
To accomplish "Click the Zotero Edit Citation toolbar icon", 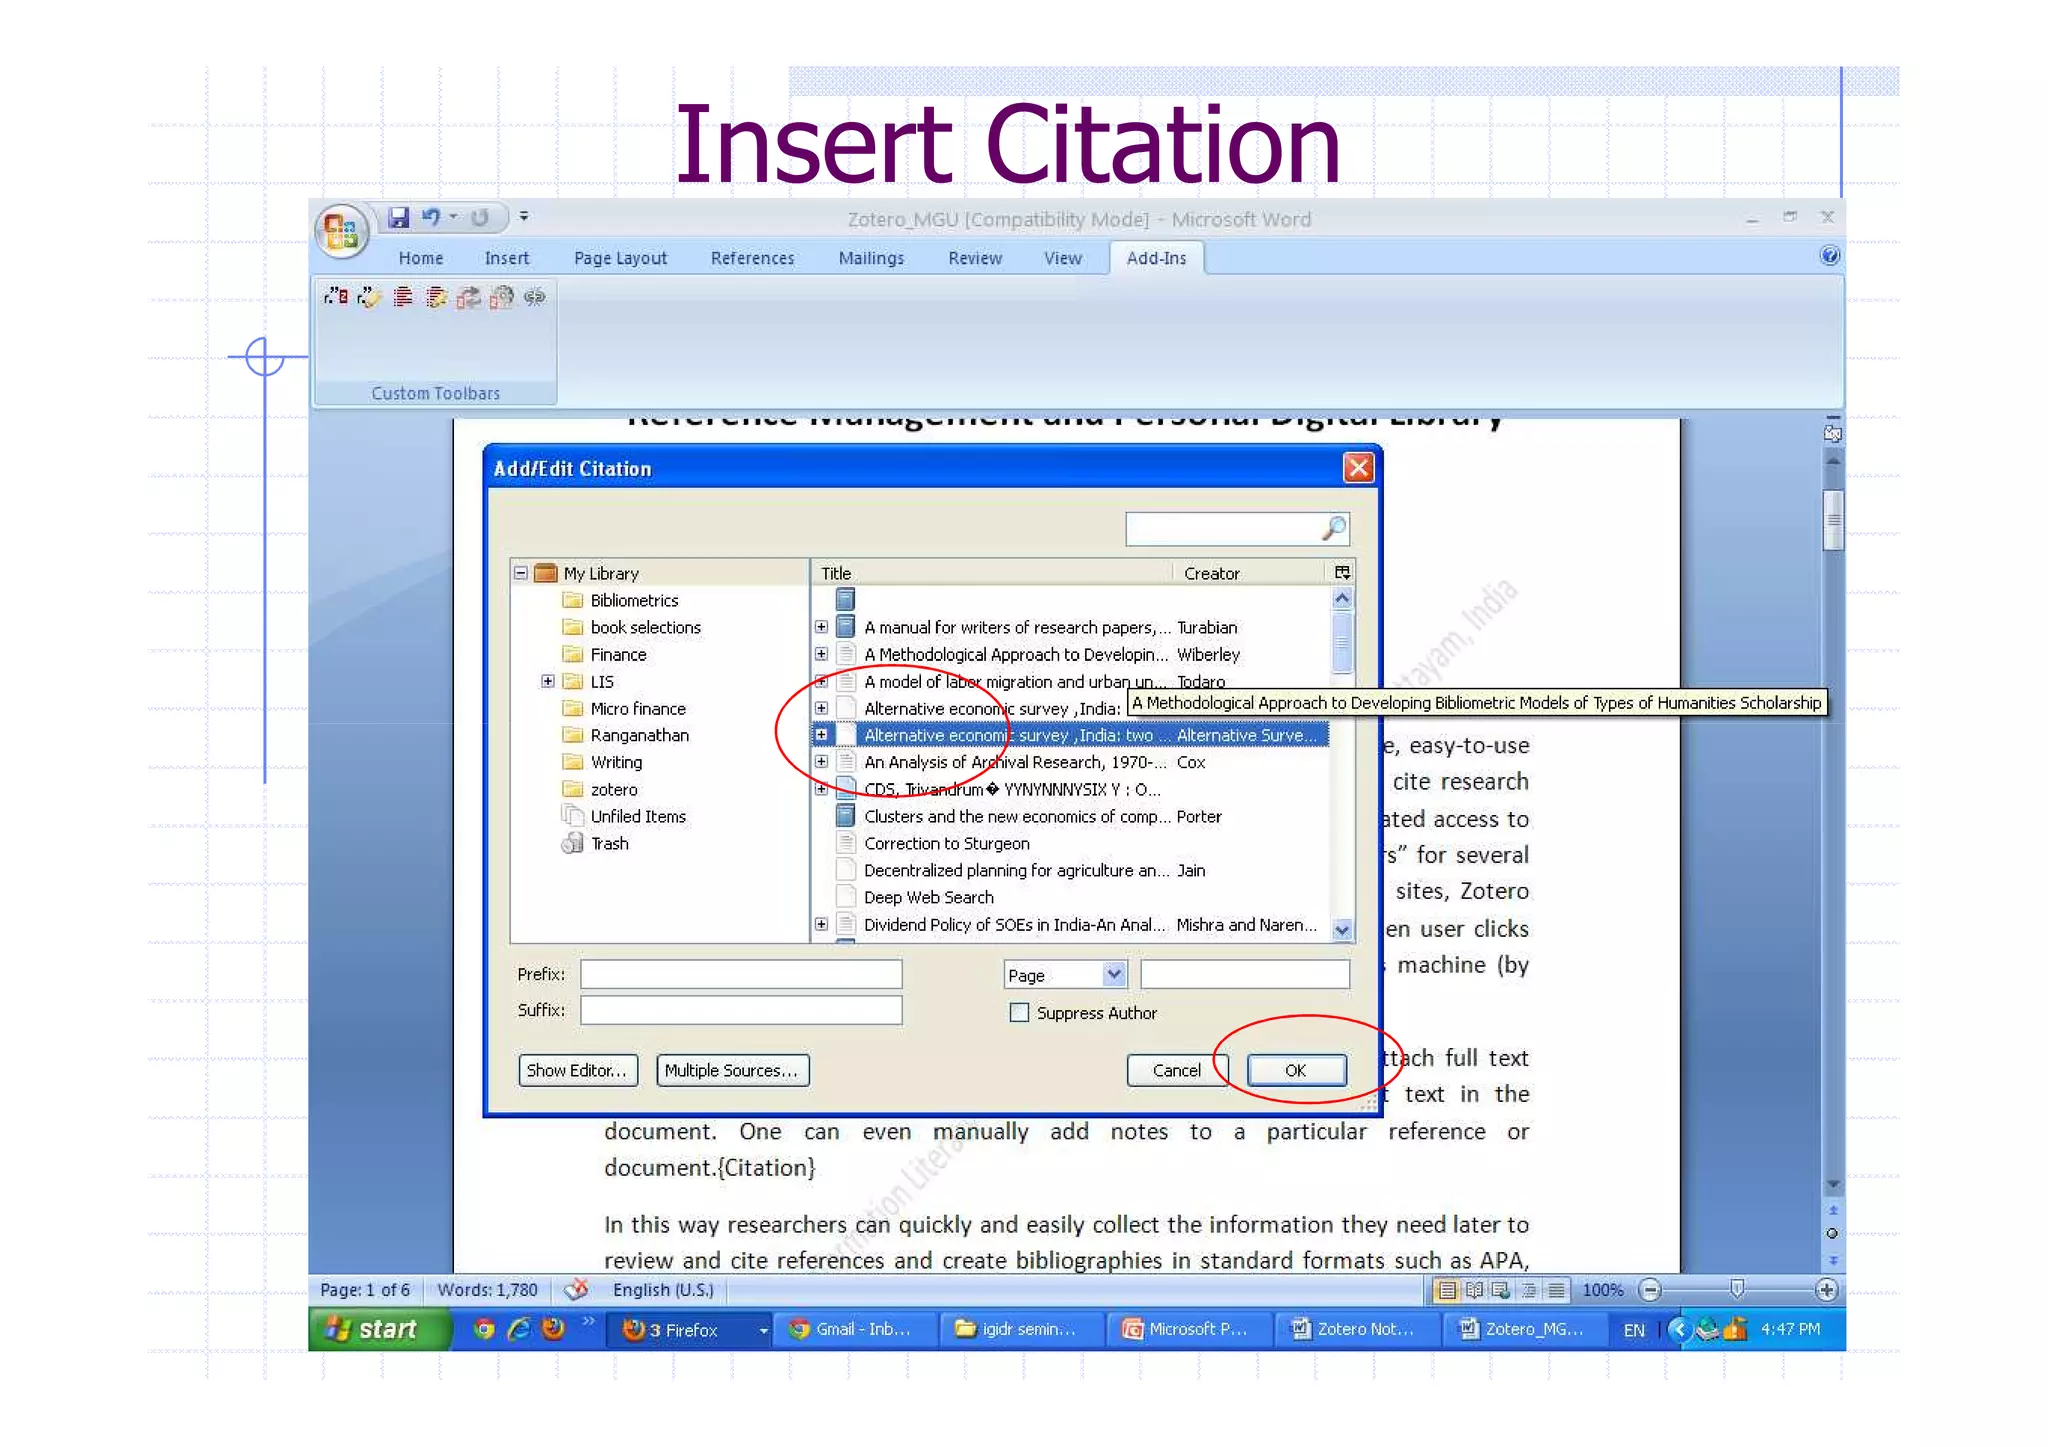I will pos(369,297).
